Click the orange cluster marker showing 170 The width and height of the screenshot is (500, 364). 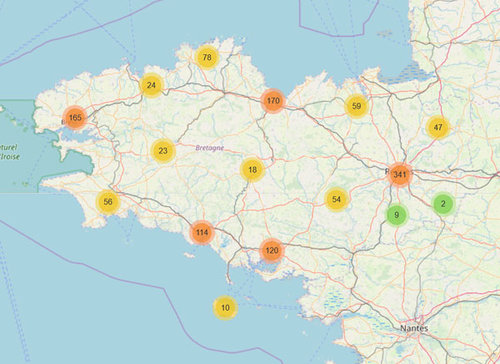pos(273,100)
